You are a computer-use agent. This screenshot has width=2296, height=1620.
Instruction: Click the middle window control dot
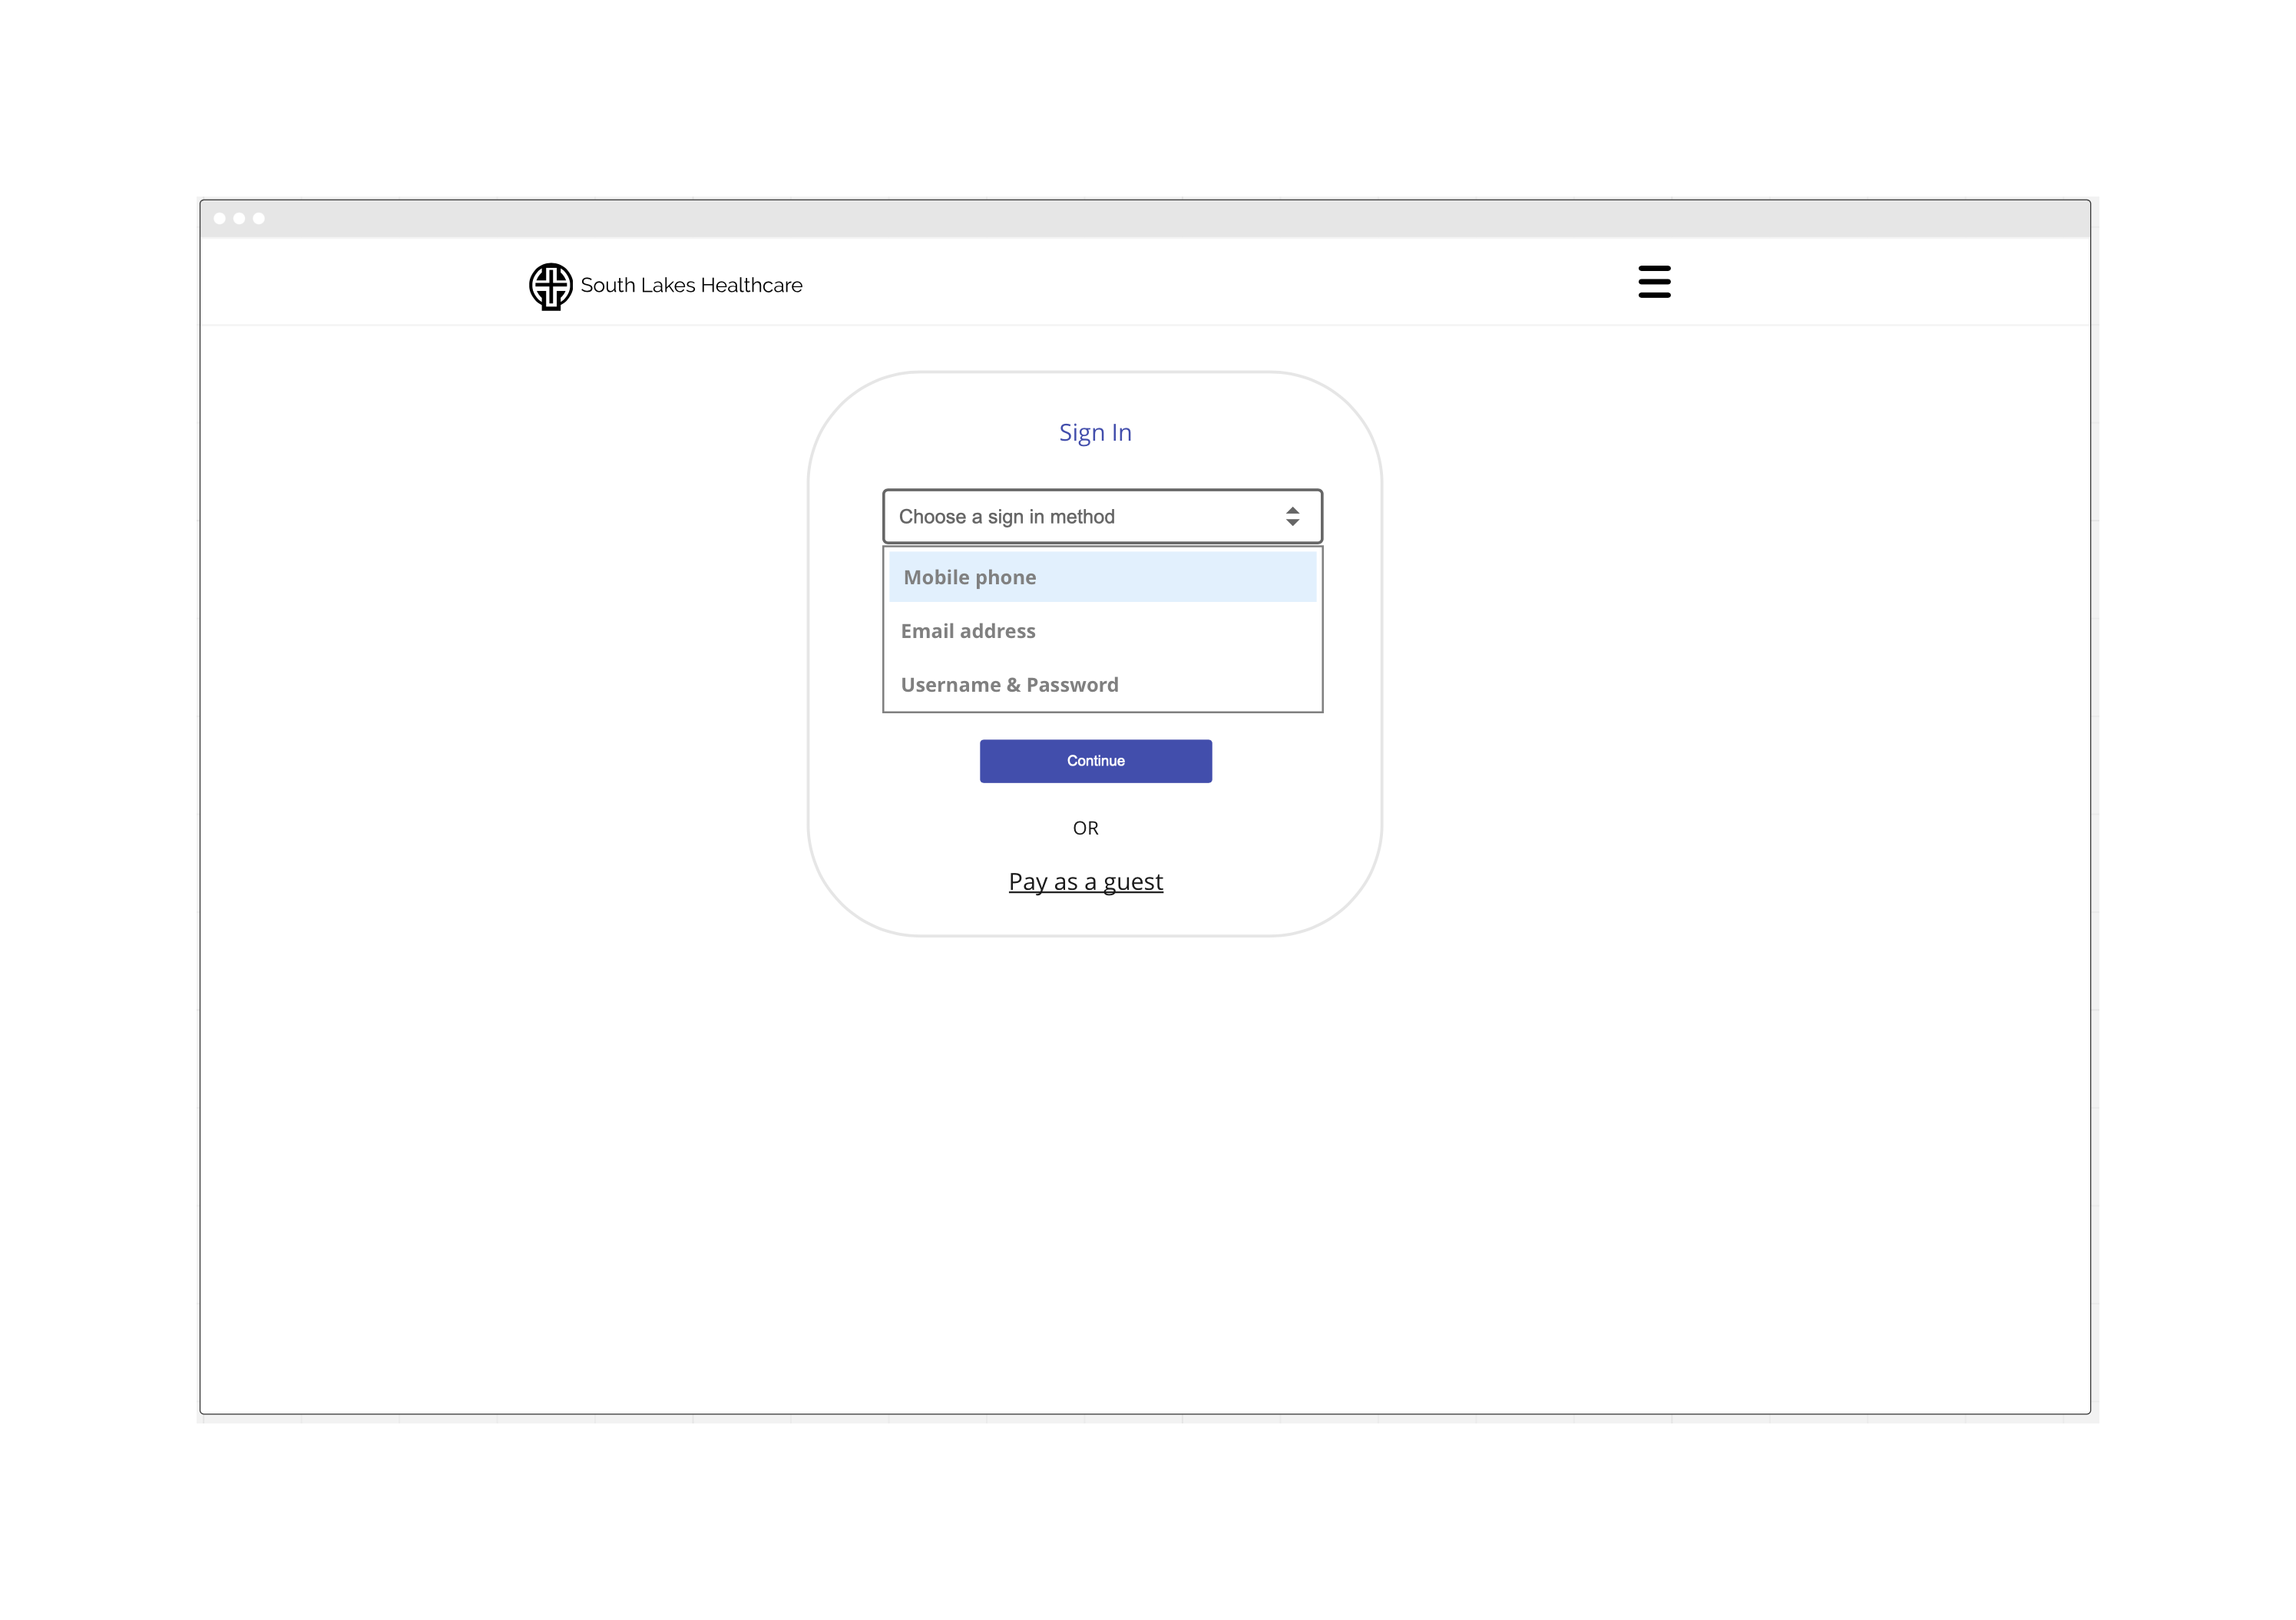point(239,218)
